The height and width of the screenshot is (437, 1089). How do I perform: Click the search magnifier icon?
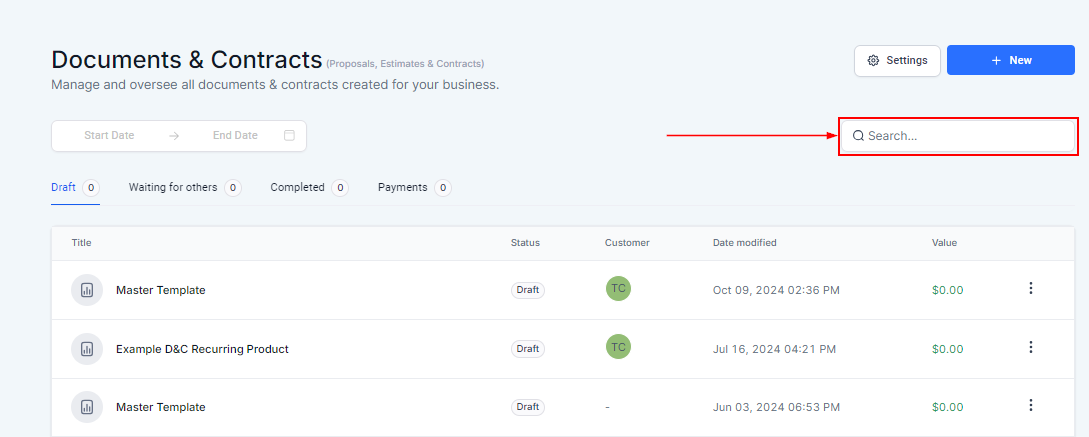coord(858,136)
